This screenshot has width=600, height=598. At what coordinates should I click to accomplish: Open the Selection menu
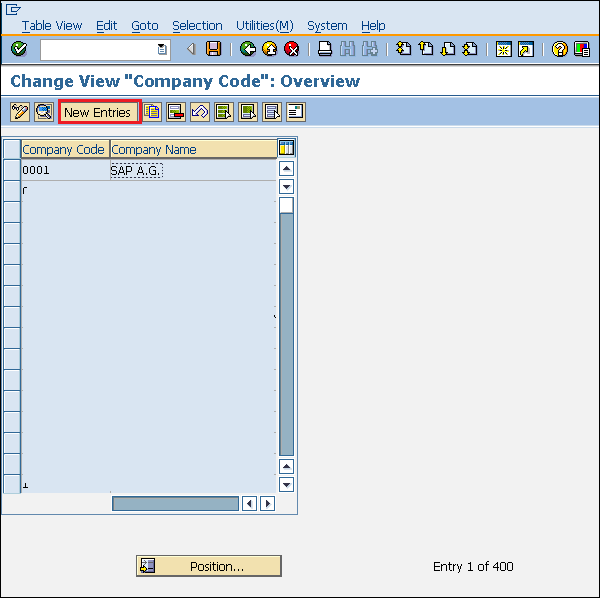(197, 26)
